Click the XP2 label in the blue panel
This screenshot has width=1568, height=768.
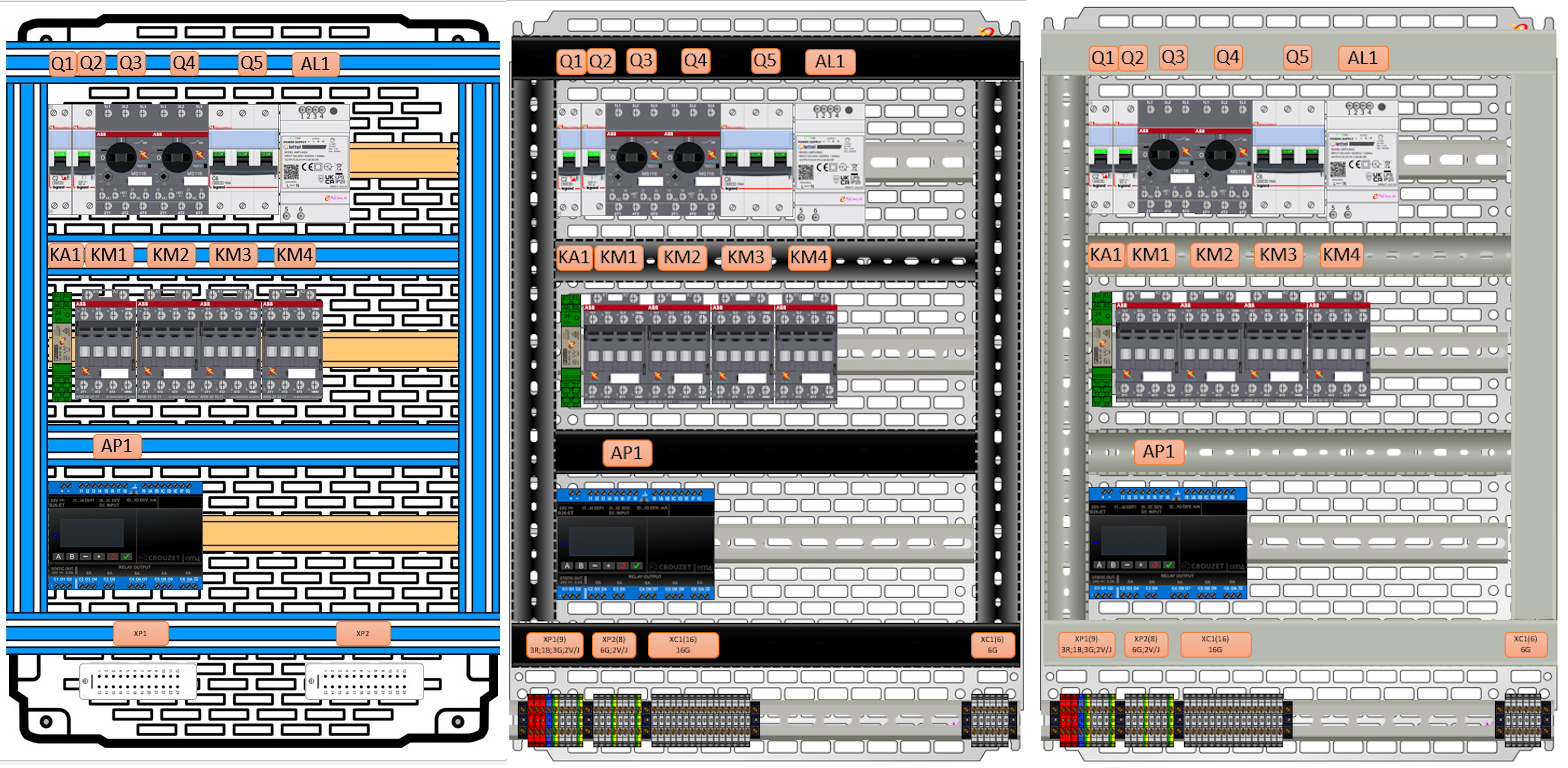(362, 633)
